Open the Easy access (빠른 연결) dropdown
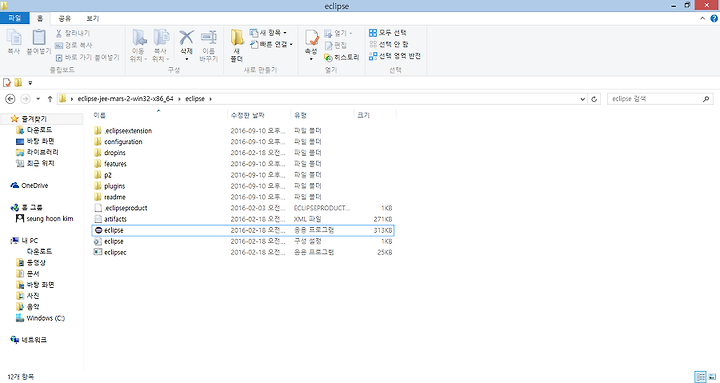The width and height of the screenshot is (720, 383). (271, 45)
